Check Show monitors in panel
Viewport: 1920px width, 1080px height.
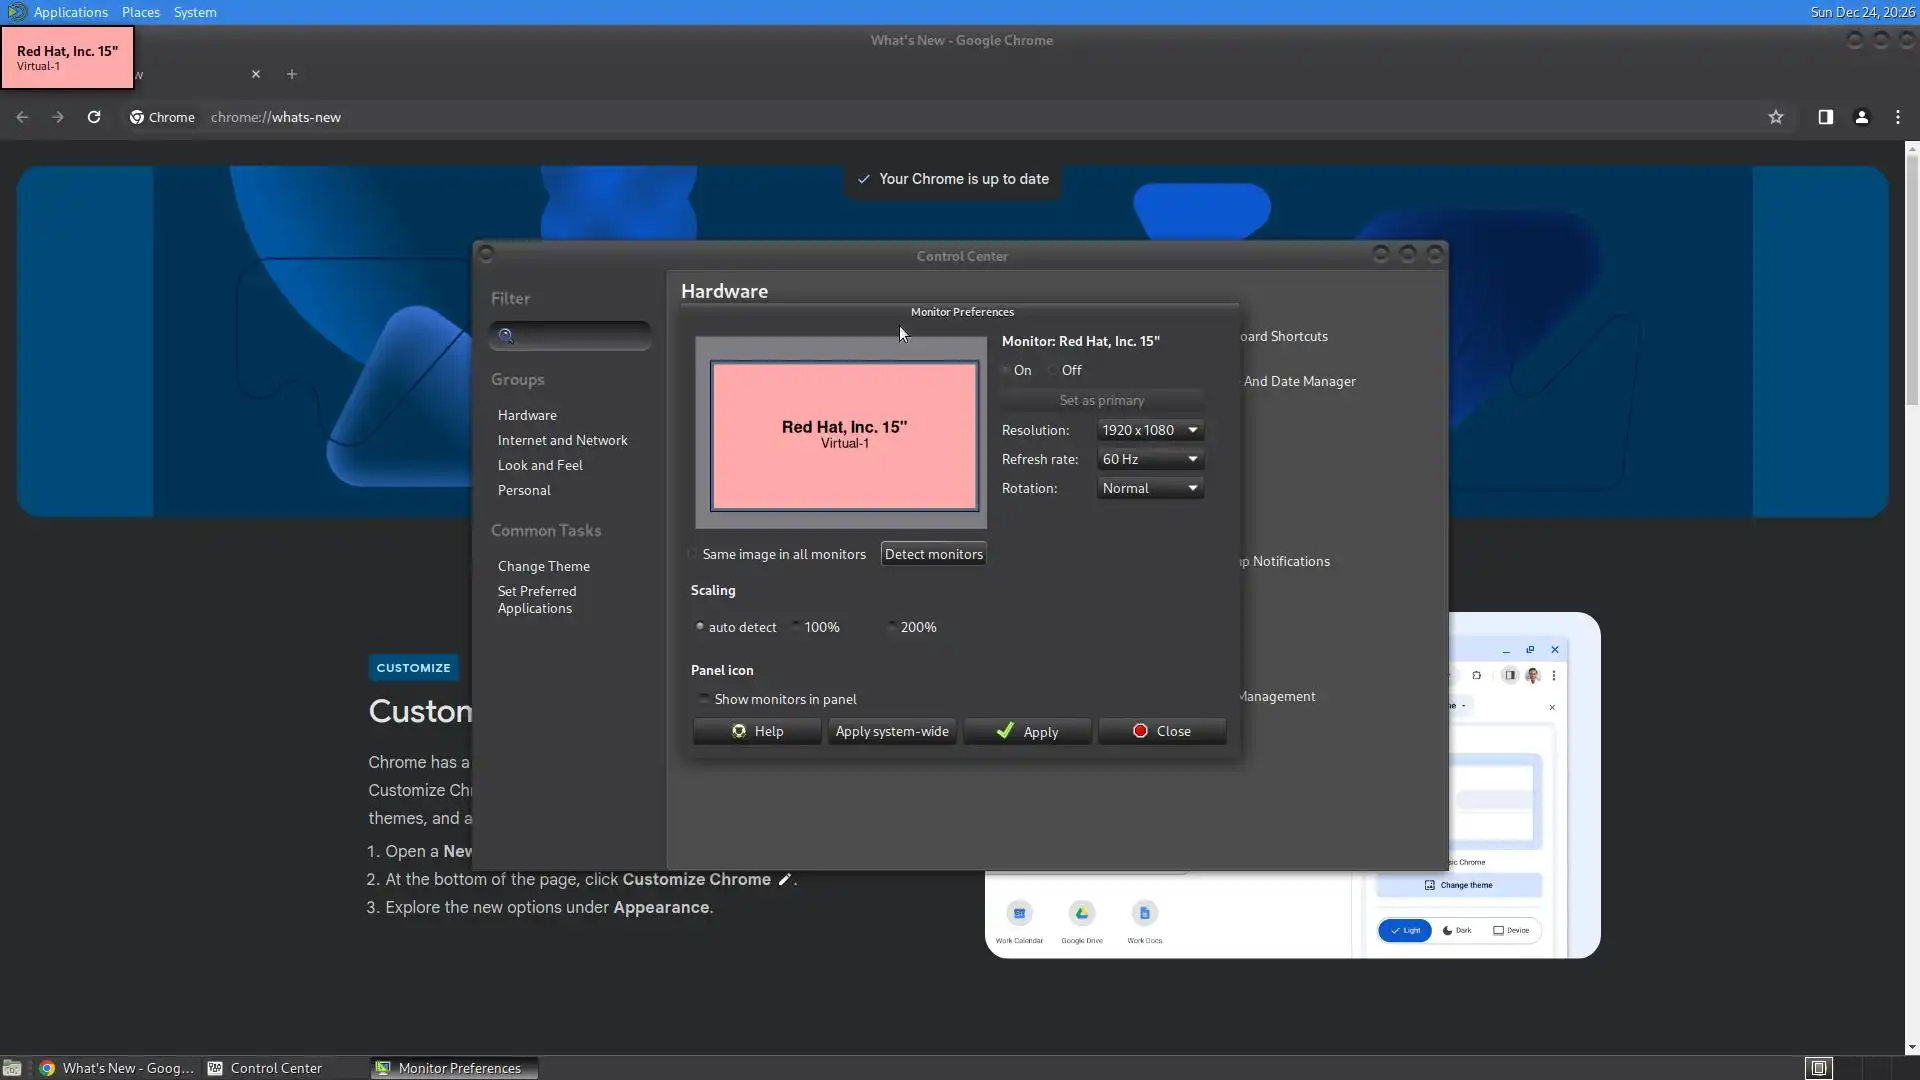click(x=704, y=699)
